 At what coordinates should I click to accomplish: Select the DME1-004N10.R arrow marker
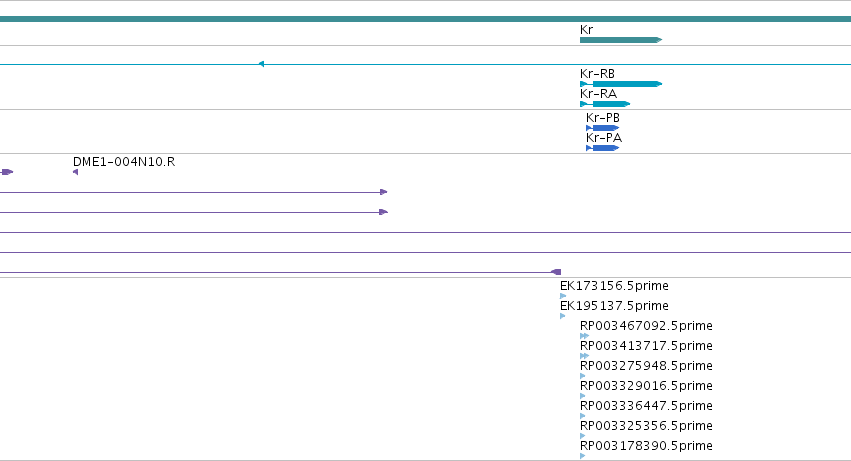[75, 172]
